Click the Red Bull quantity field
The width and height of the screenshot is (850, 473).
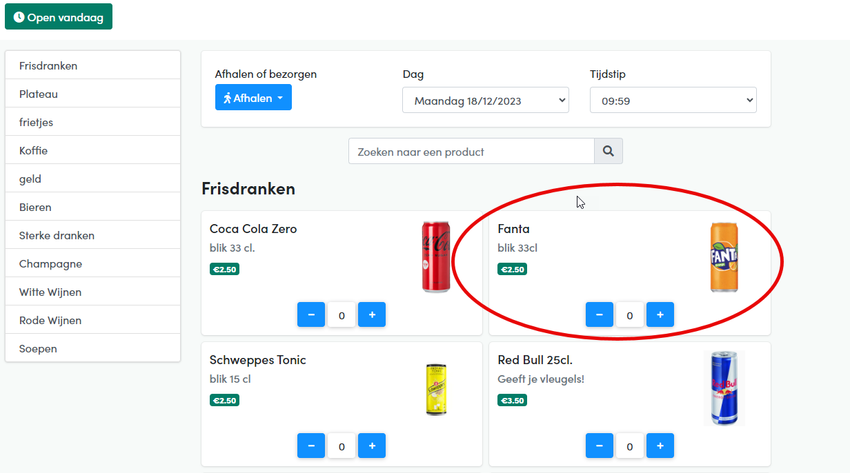(x=629, y=446)
